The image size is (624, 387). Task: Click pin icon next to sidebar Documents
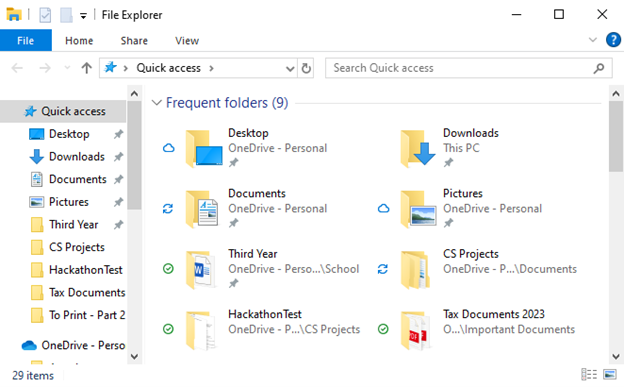click(118, 180)
